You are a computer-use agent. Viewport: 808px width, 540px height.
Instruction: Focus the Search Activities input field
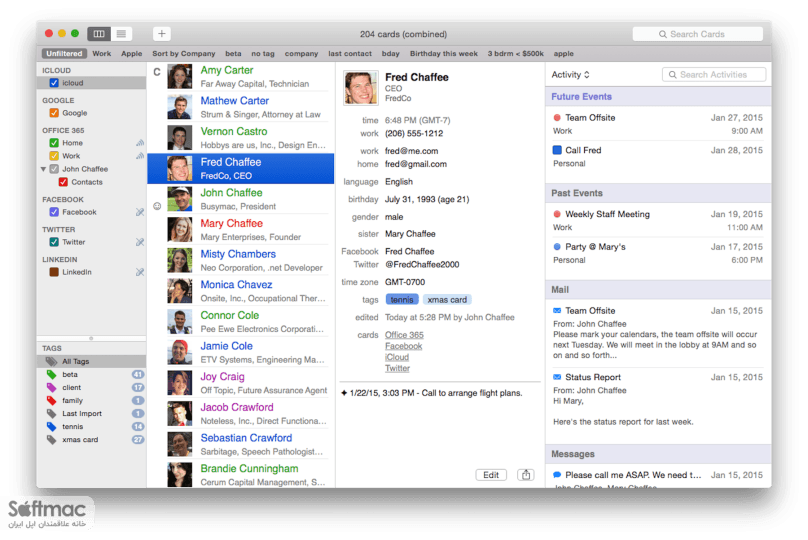pyautogui.click(x=714, y=75)
